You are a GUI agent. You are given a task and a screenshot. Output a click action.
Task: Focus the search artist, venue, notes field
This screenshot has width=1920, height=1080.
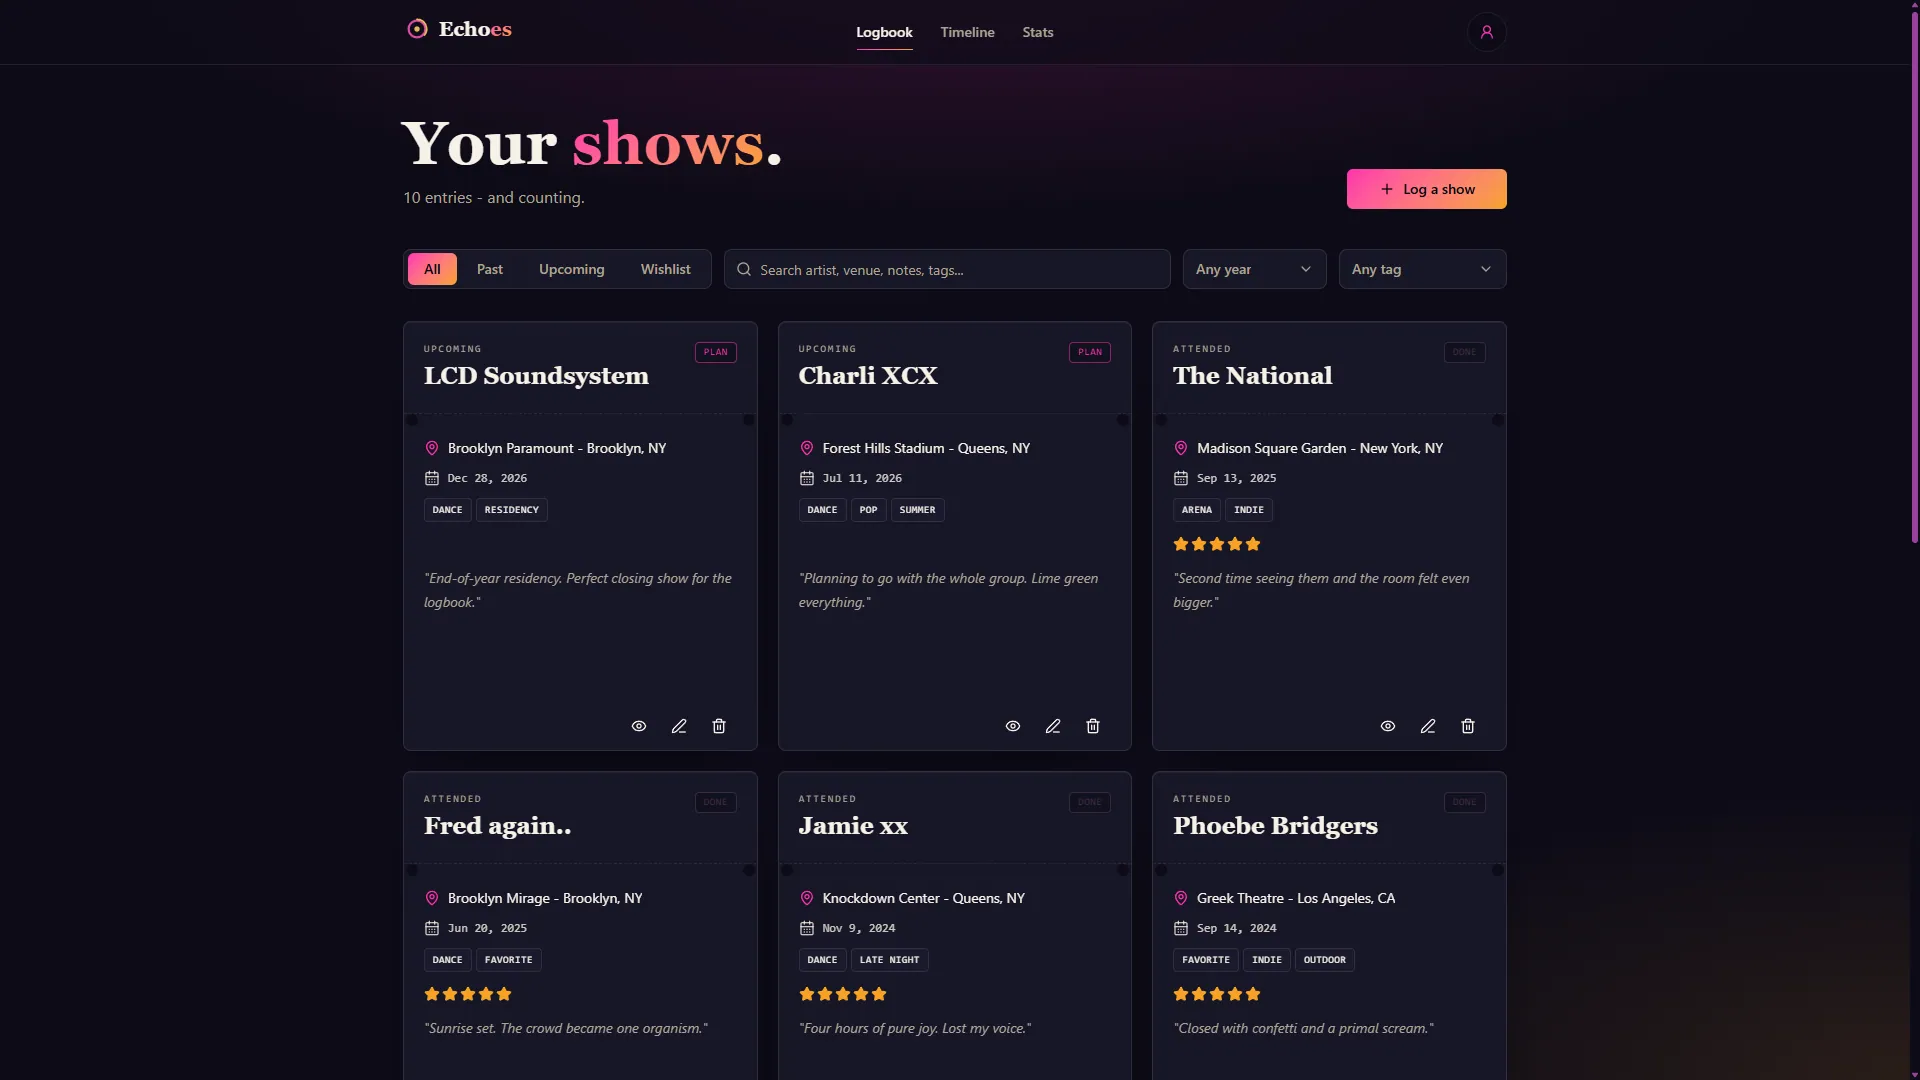tap(947, 269)
